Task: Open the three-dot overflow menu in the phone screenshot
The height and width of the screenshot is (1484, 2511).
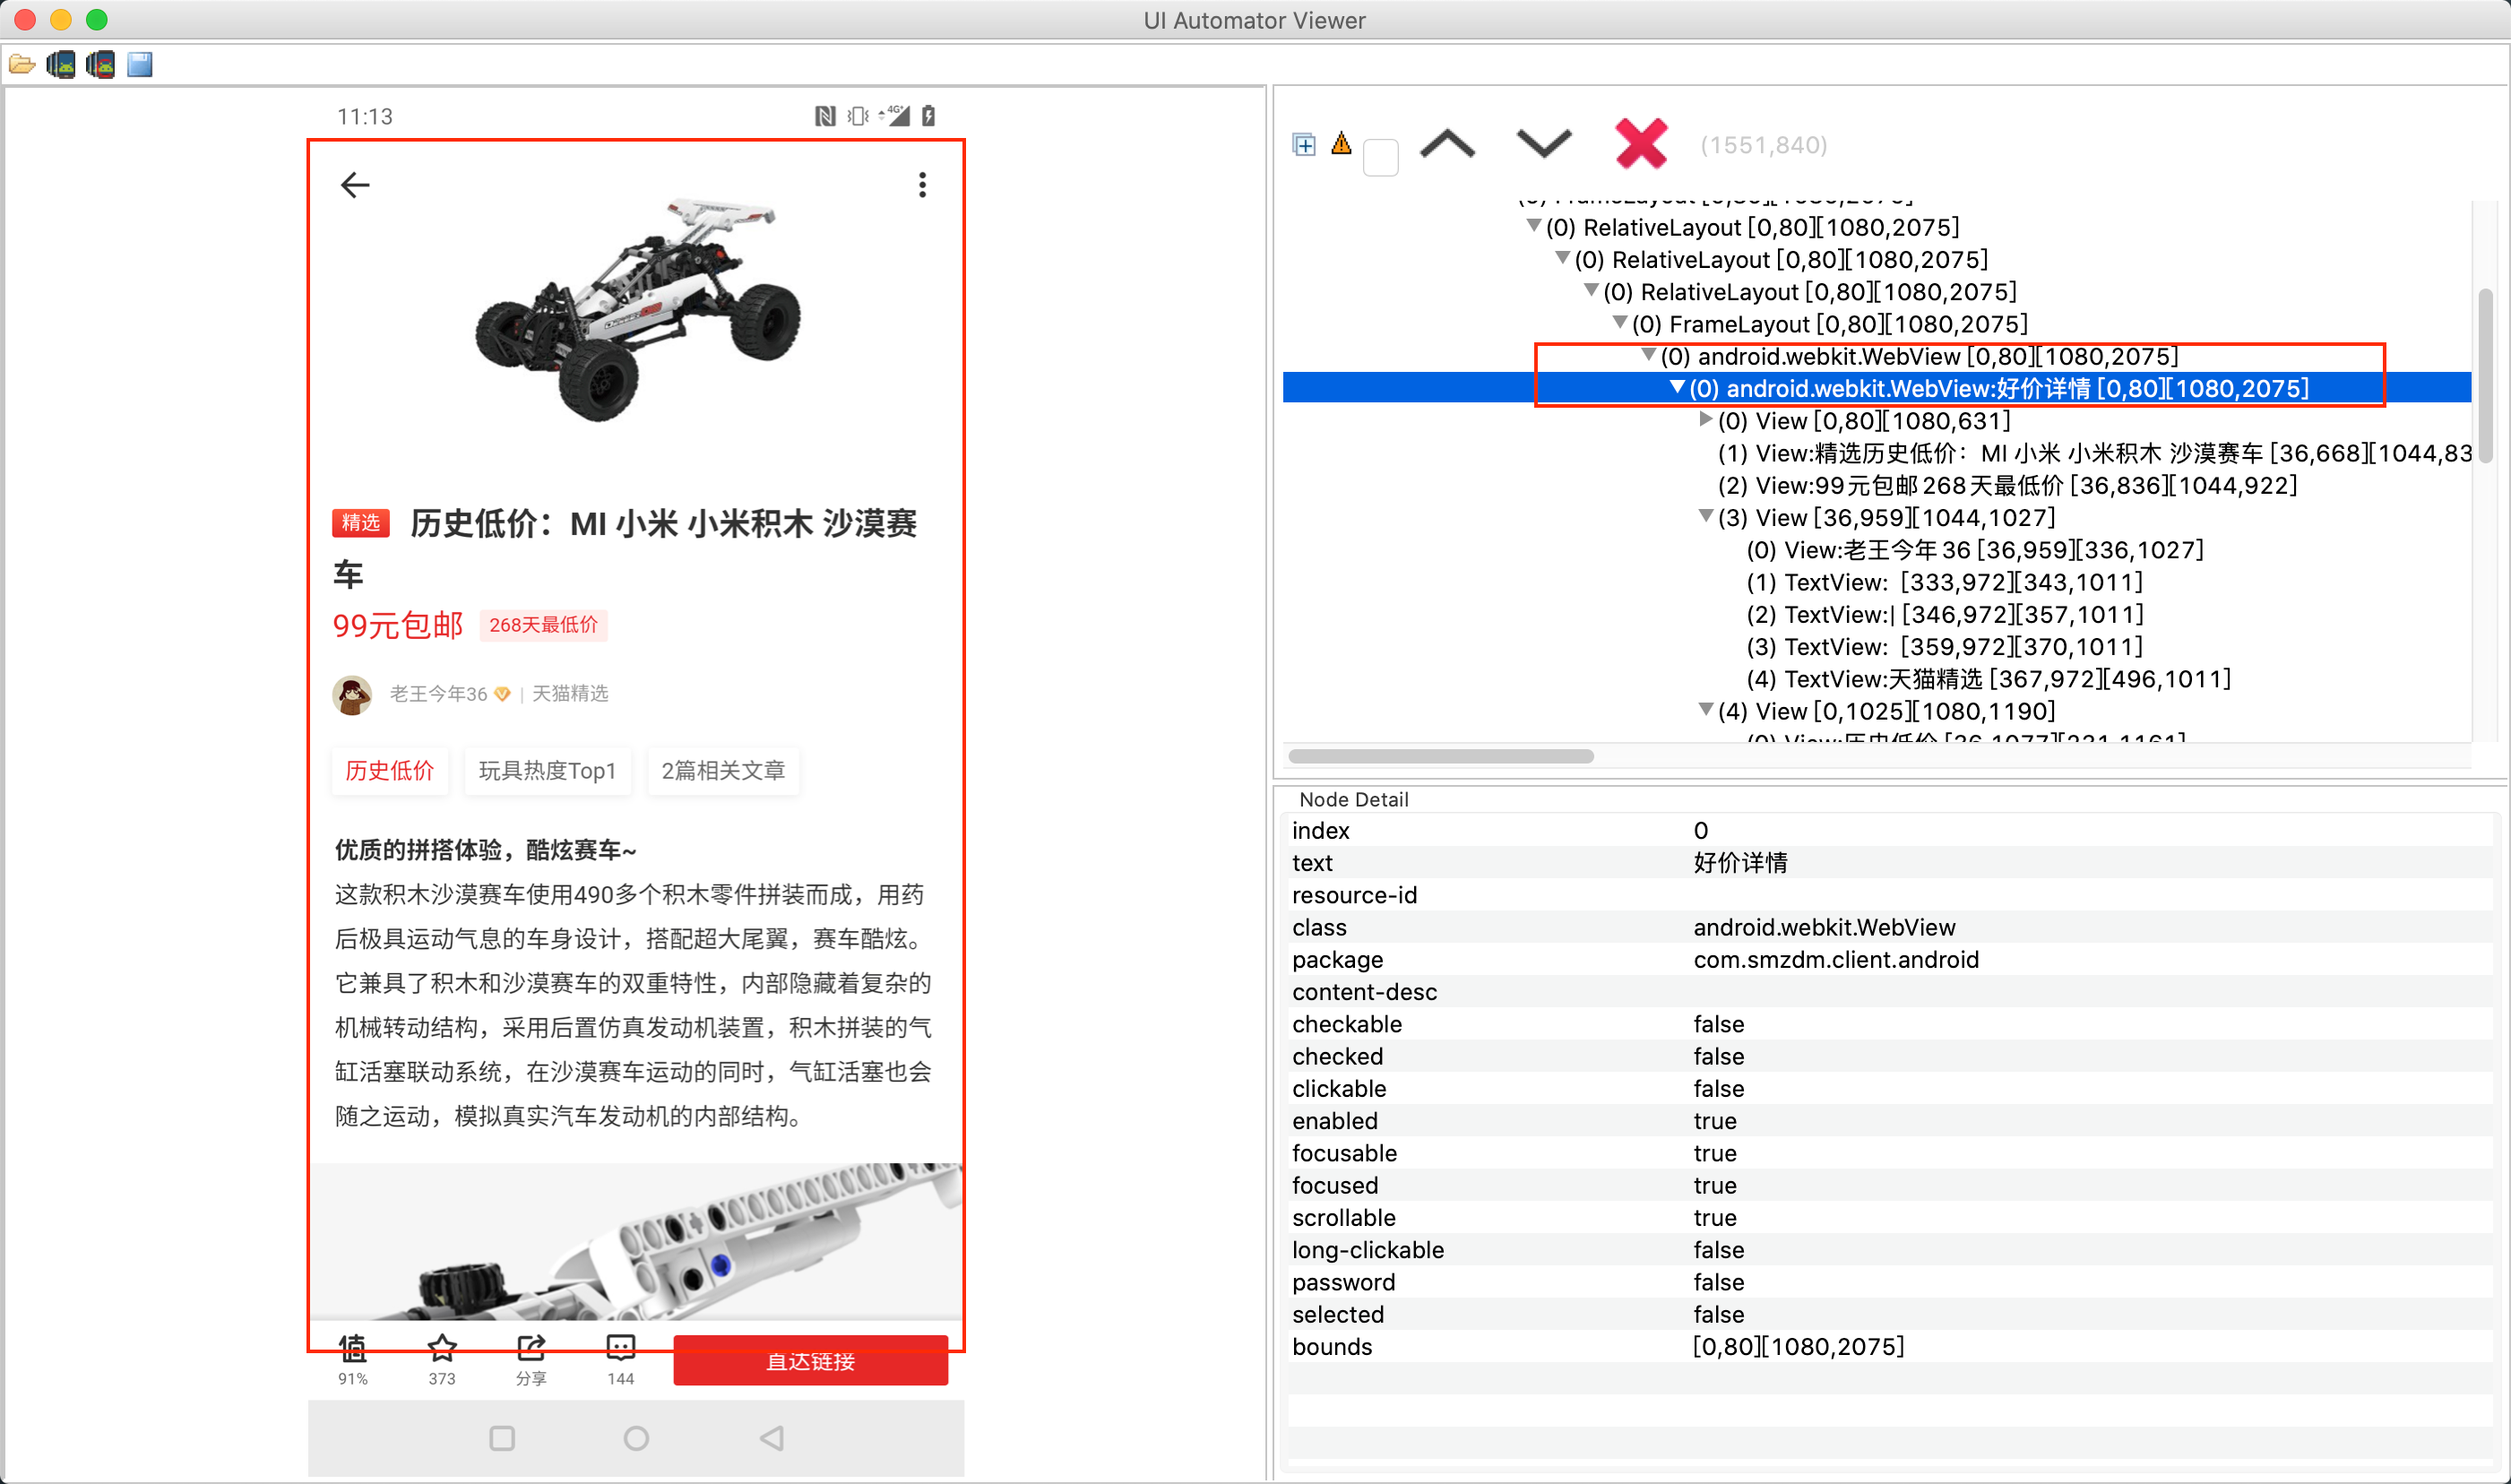Action: point(922,185)
